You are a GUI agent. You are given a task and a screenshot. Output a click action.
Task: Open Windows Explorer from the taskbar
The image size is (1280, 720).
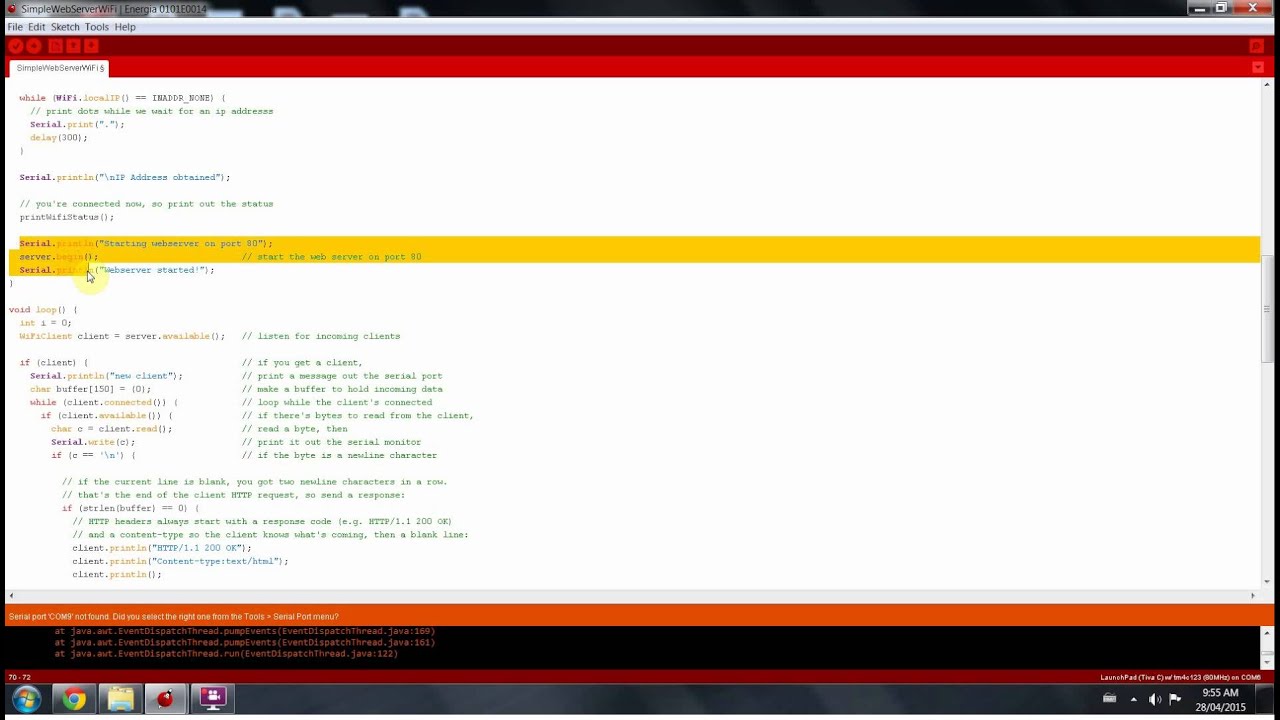pos(120,699)
